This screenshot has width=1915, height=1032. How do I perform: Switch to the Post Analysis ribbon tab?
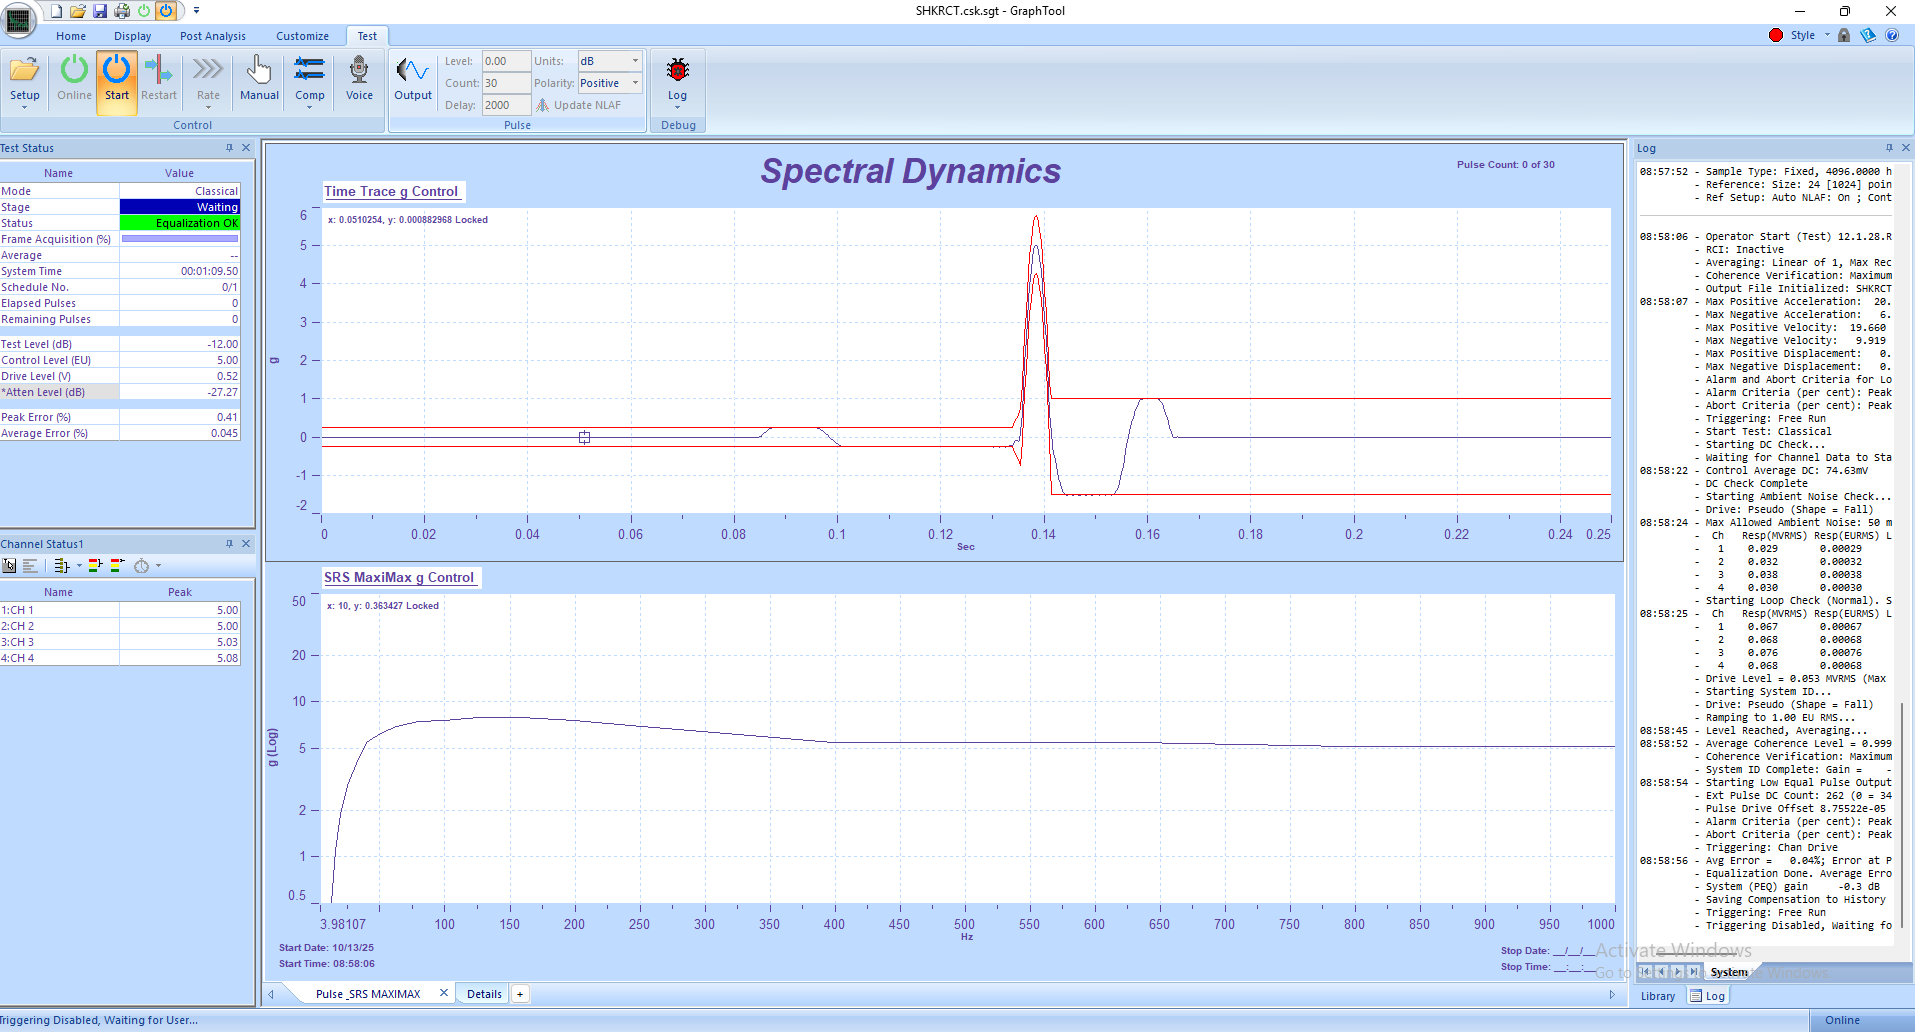pos(213,36)
